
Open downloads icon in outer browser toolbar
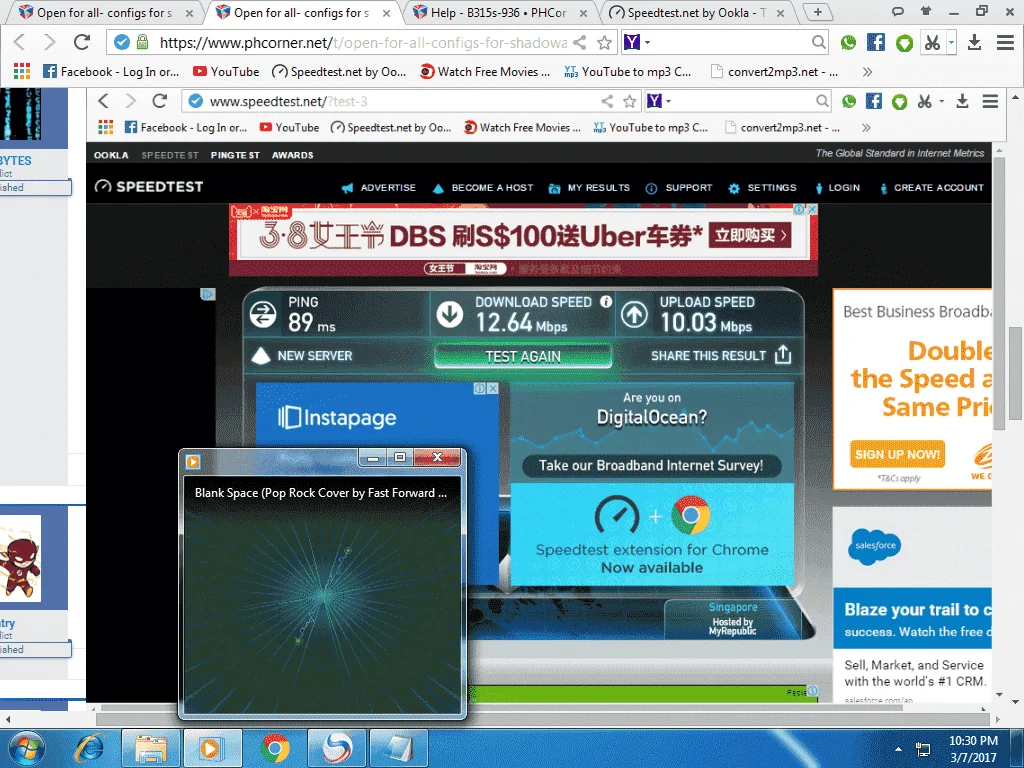coord(974,43)
